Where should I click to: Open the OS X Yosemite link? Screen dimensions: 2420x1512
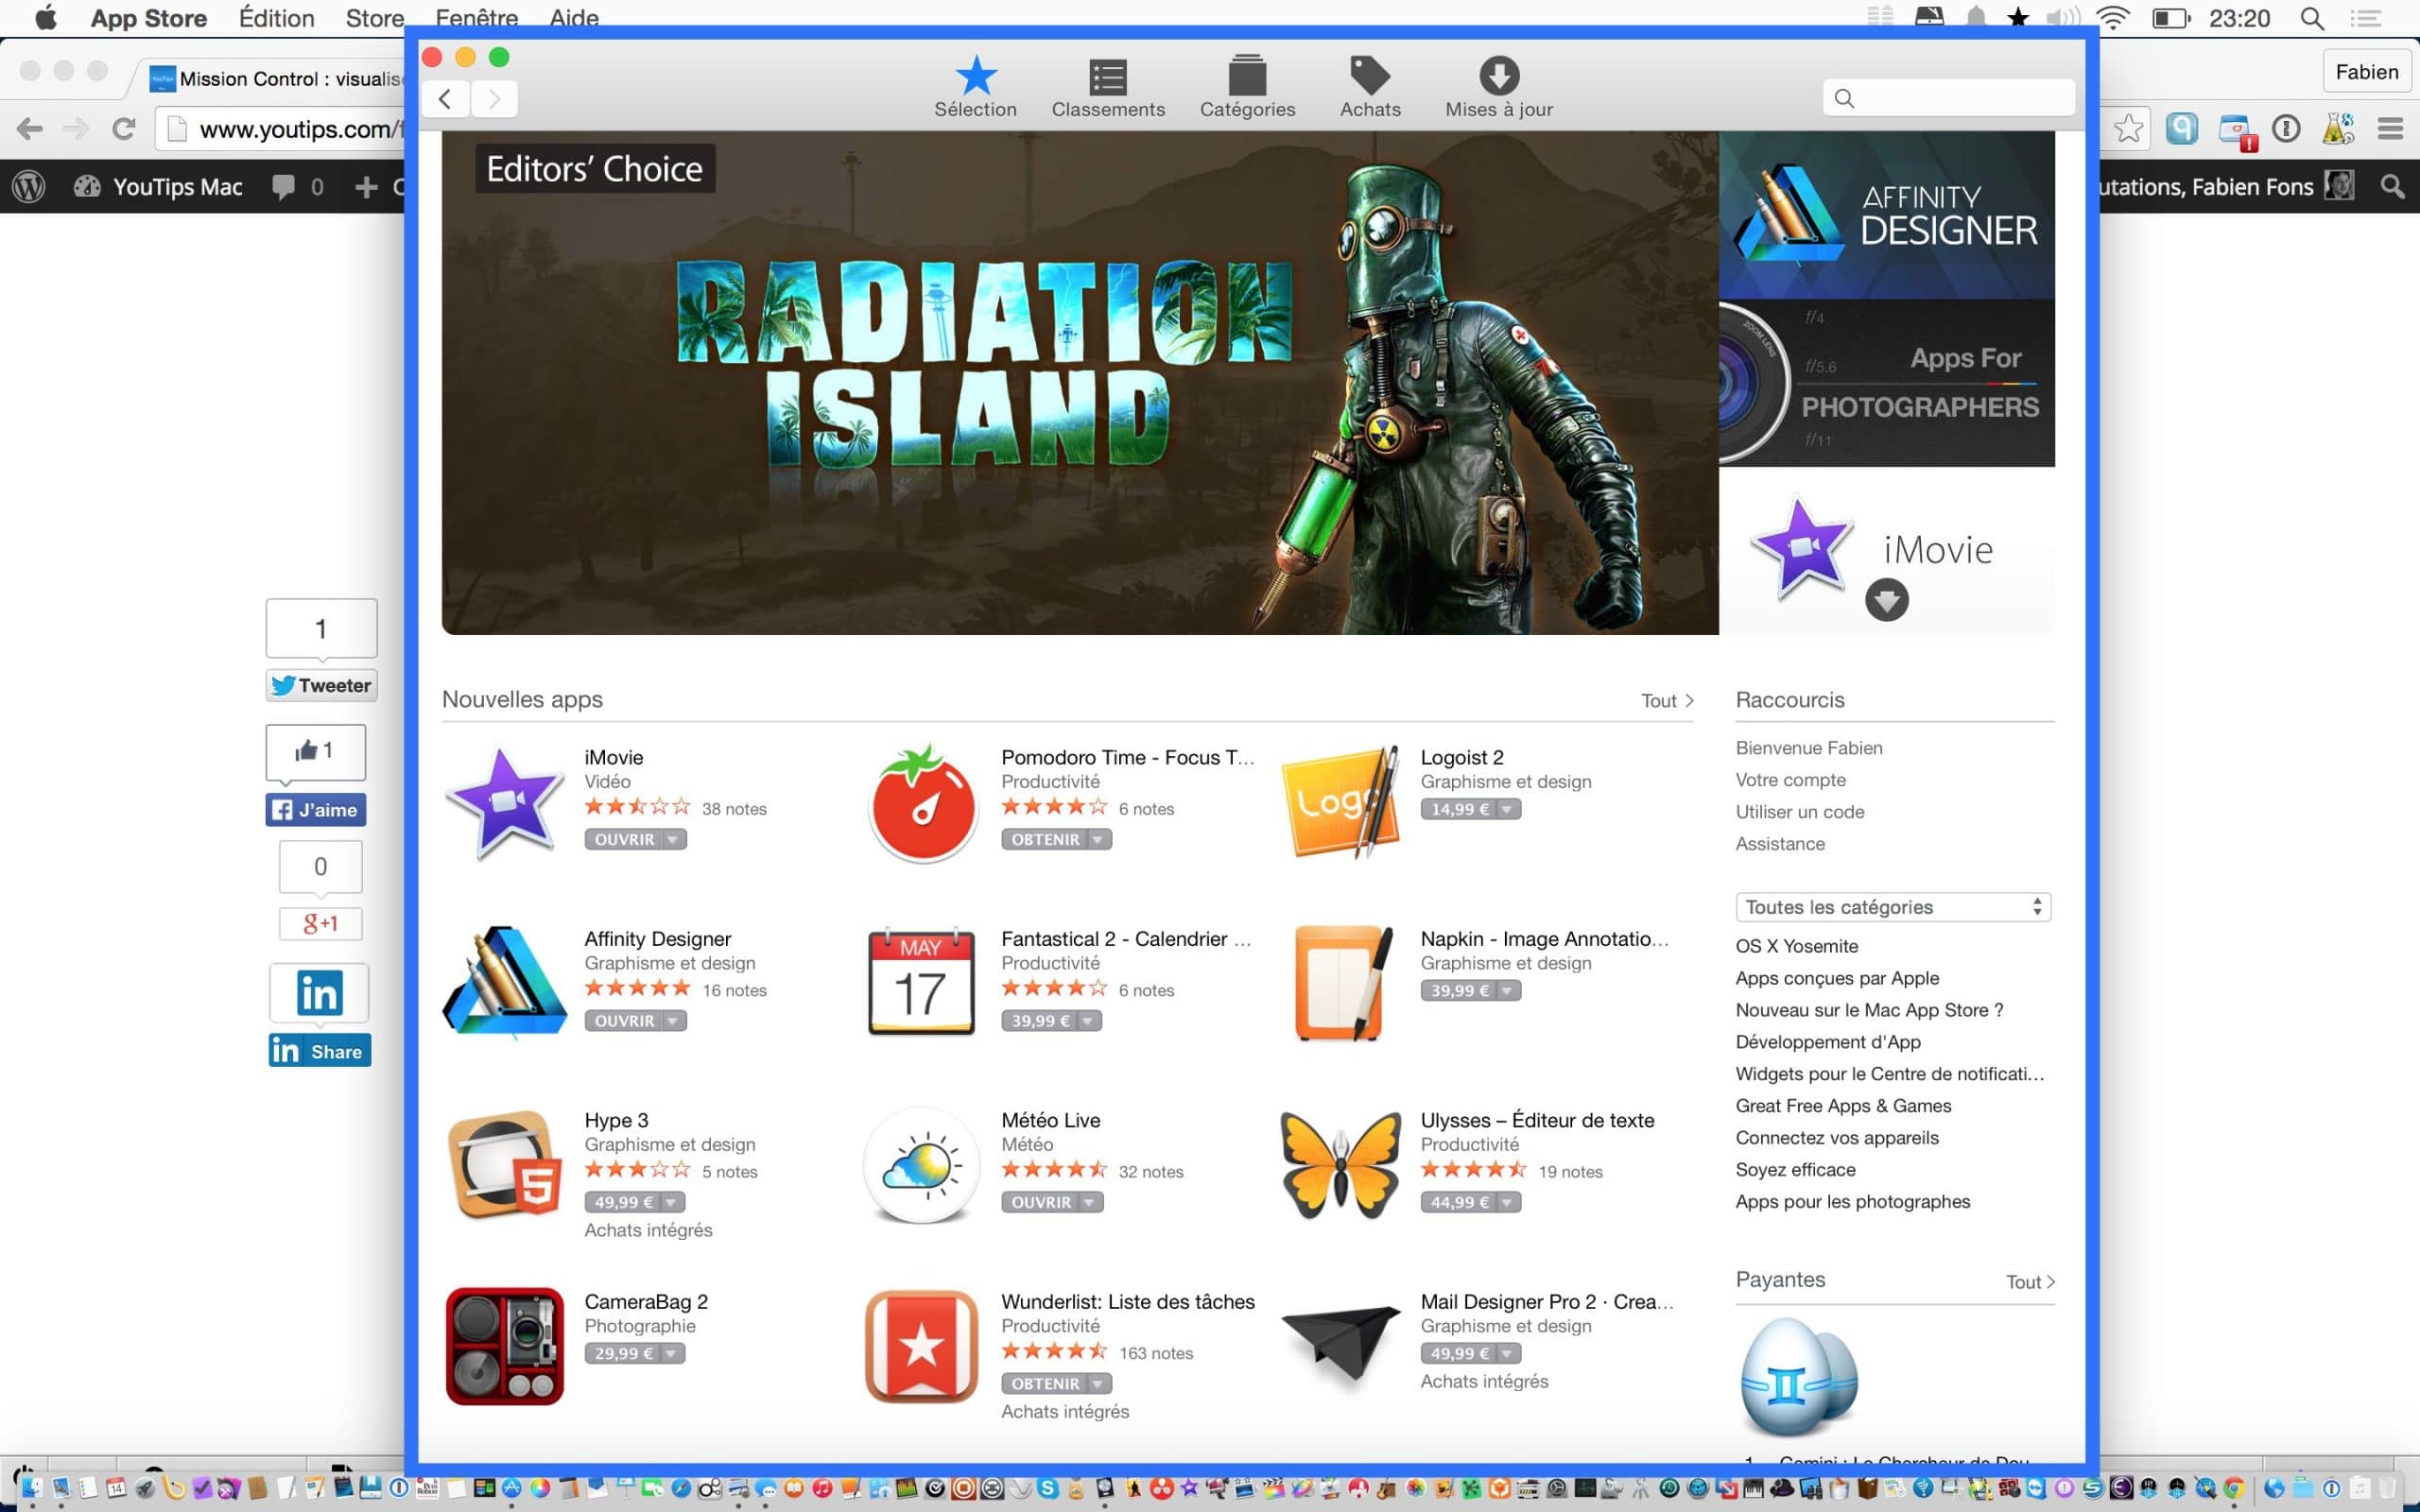(1796, 946)
